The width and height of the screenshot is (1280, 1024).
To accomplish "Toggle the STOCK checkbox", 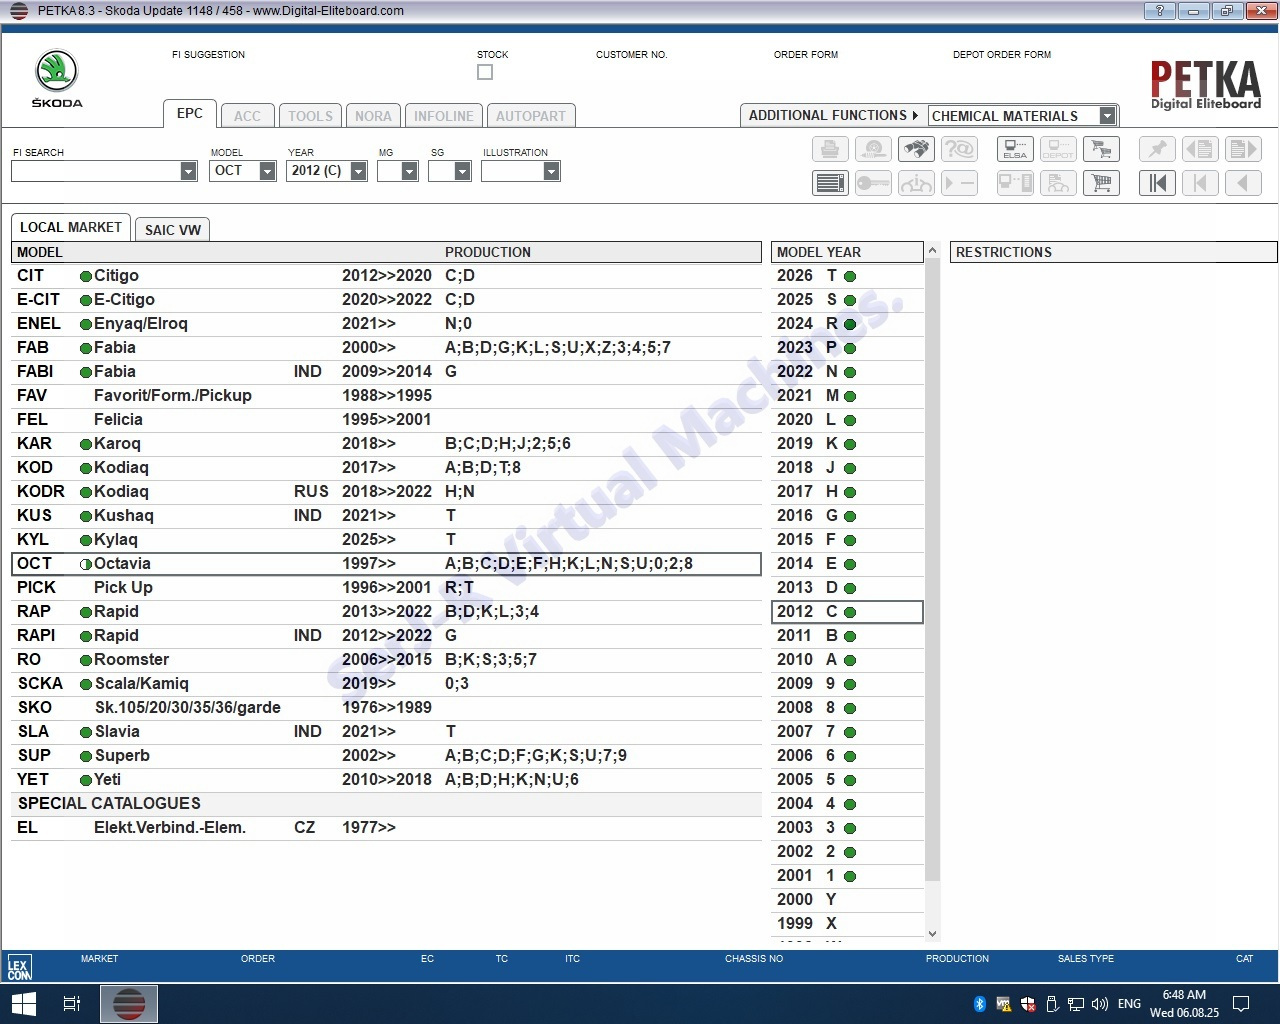I will (x=485, y=72).
